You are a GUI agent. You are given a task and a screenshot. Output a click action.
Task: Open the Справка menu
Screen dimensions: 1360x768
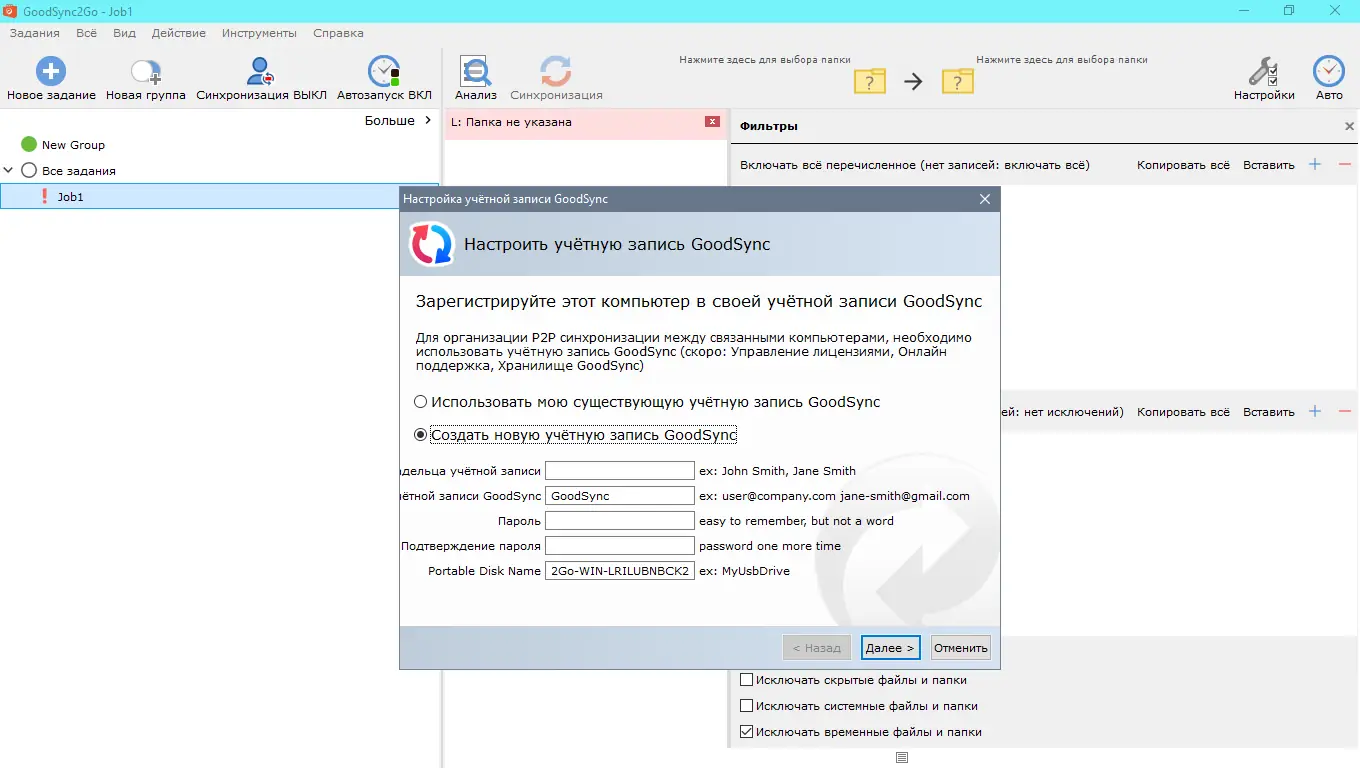pyautogui.click(x=338, y=33)
